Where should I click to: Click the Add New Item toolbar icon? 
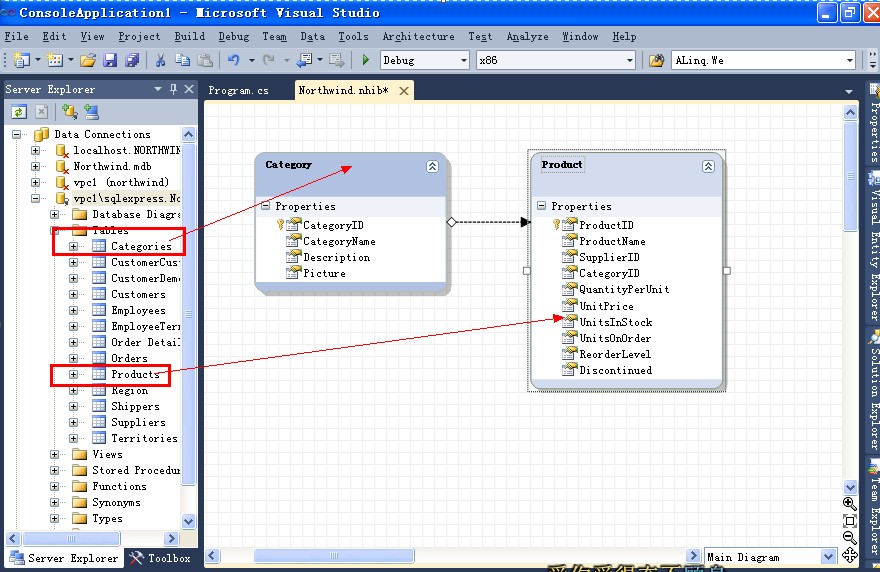(55, 60)
